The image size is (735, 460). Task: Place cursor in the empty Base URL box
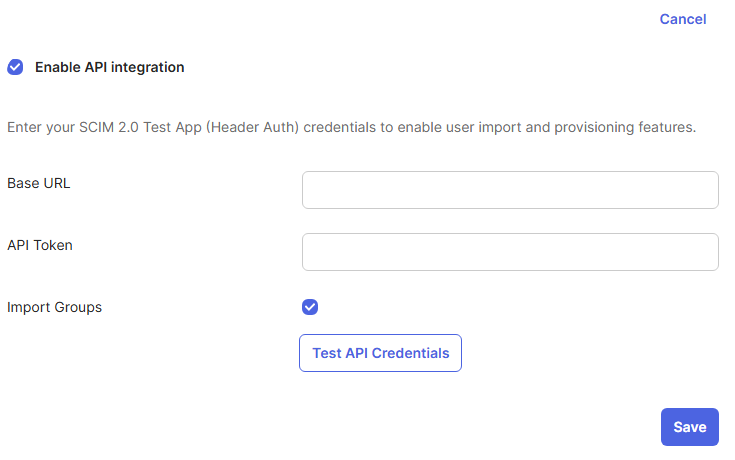(510, 190)
